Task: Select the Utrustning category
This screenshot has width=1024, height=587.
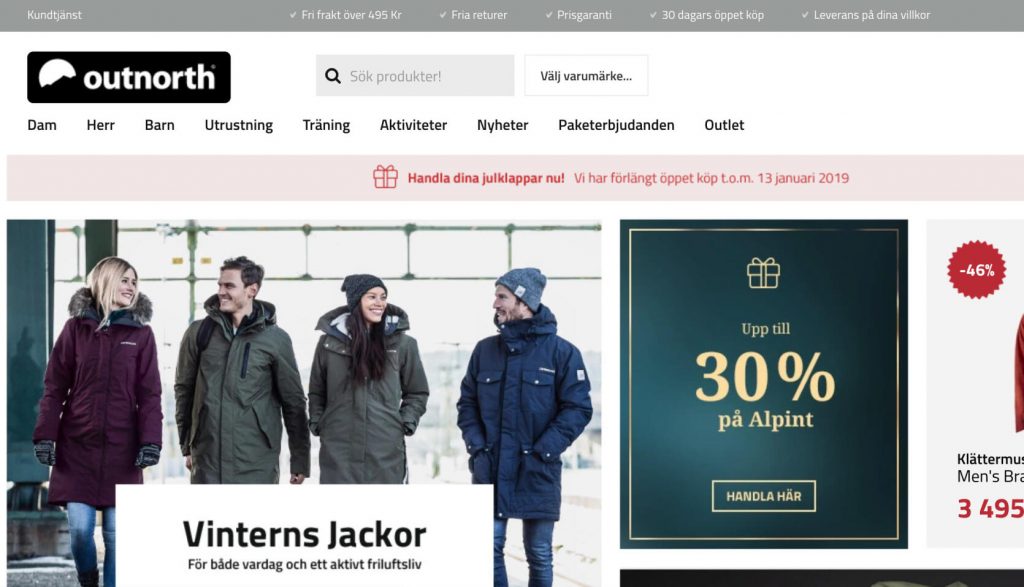Action: (x=238, y=125)
